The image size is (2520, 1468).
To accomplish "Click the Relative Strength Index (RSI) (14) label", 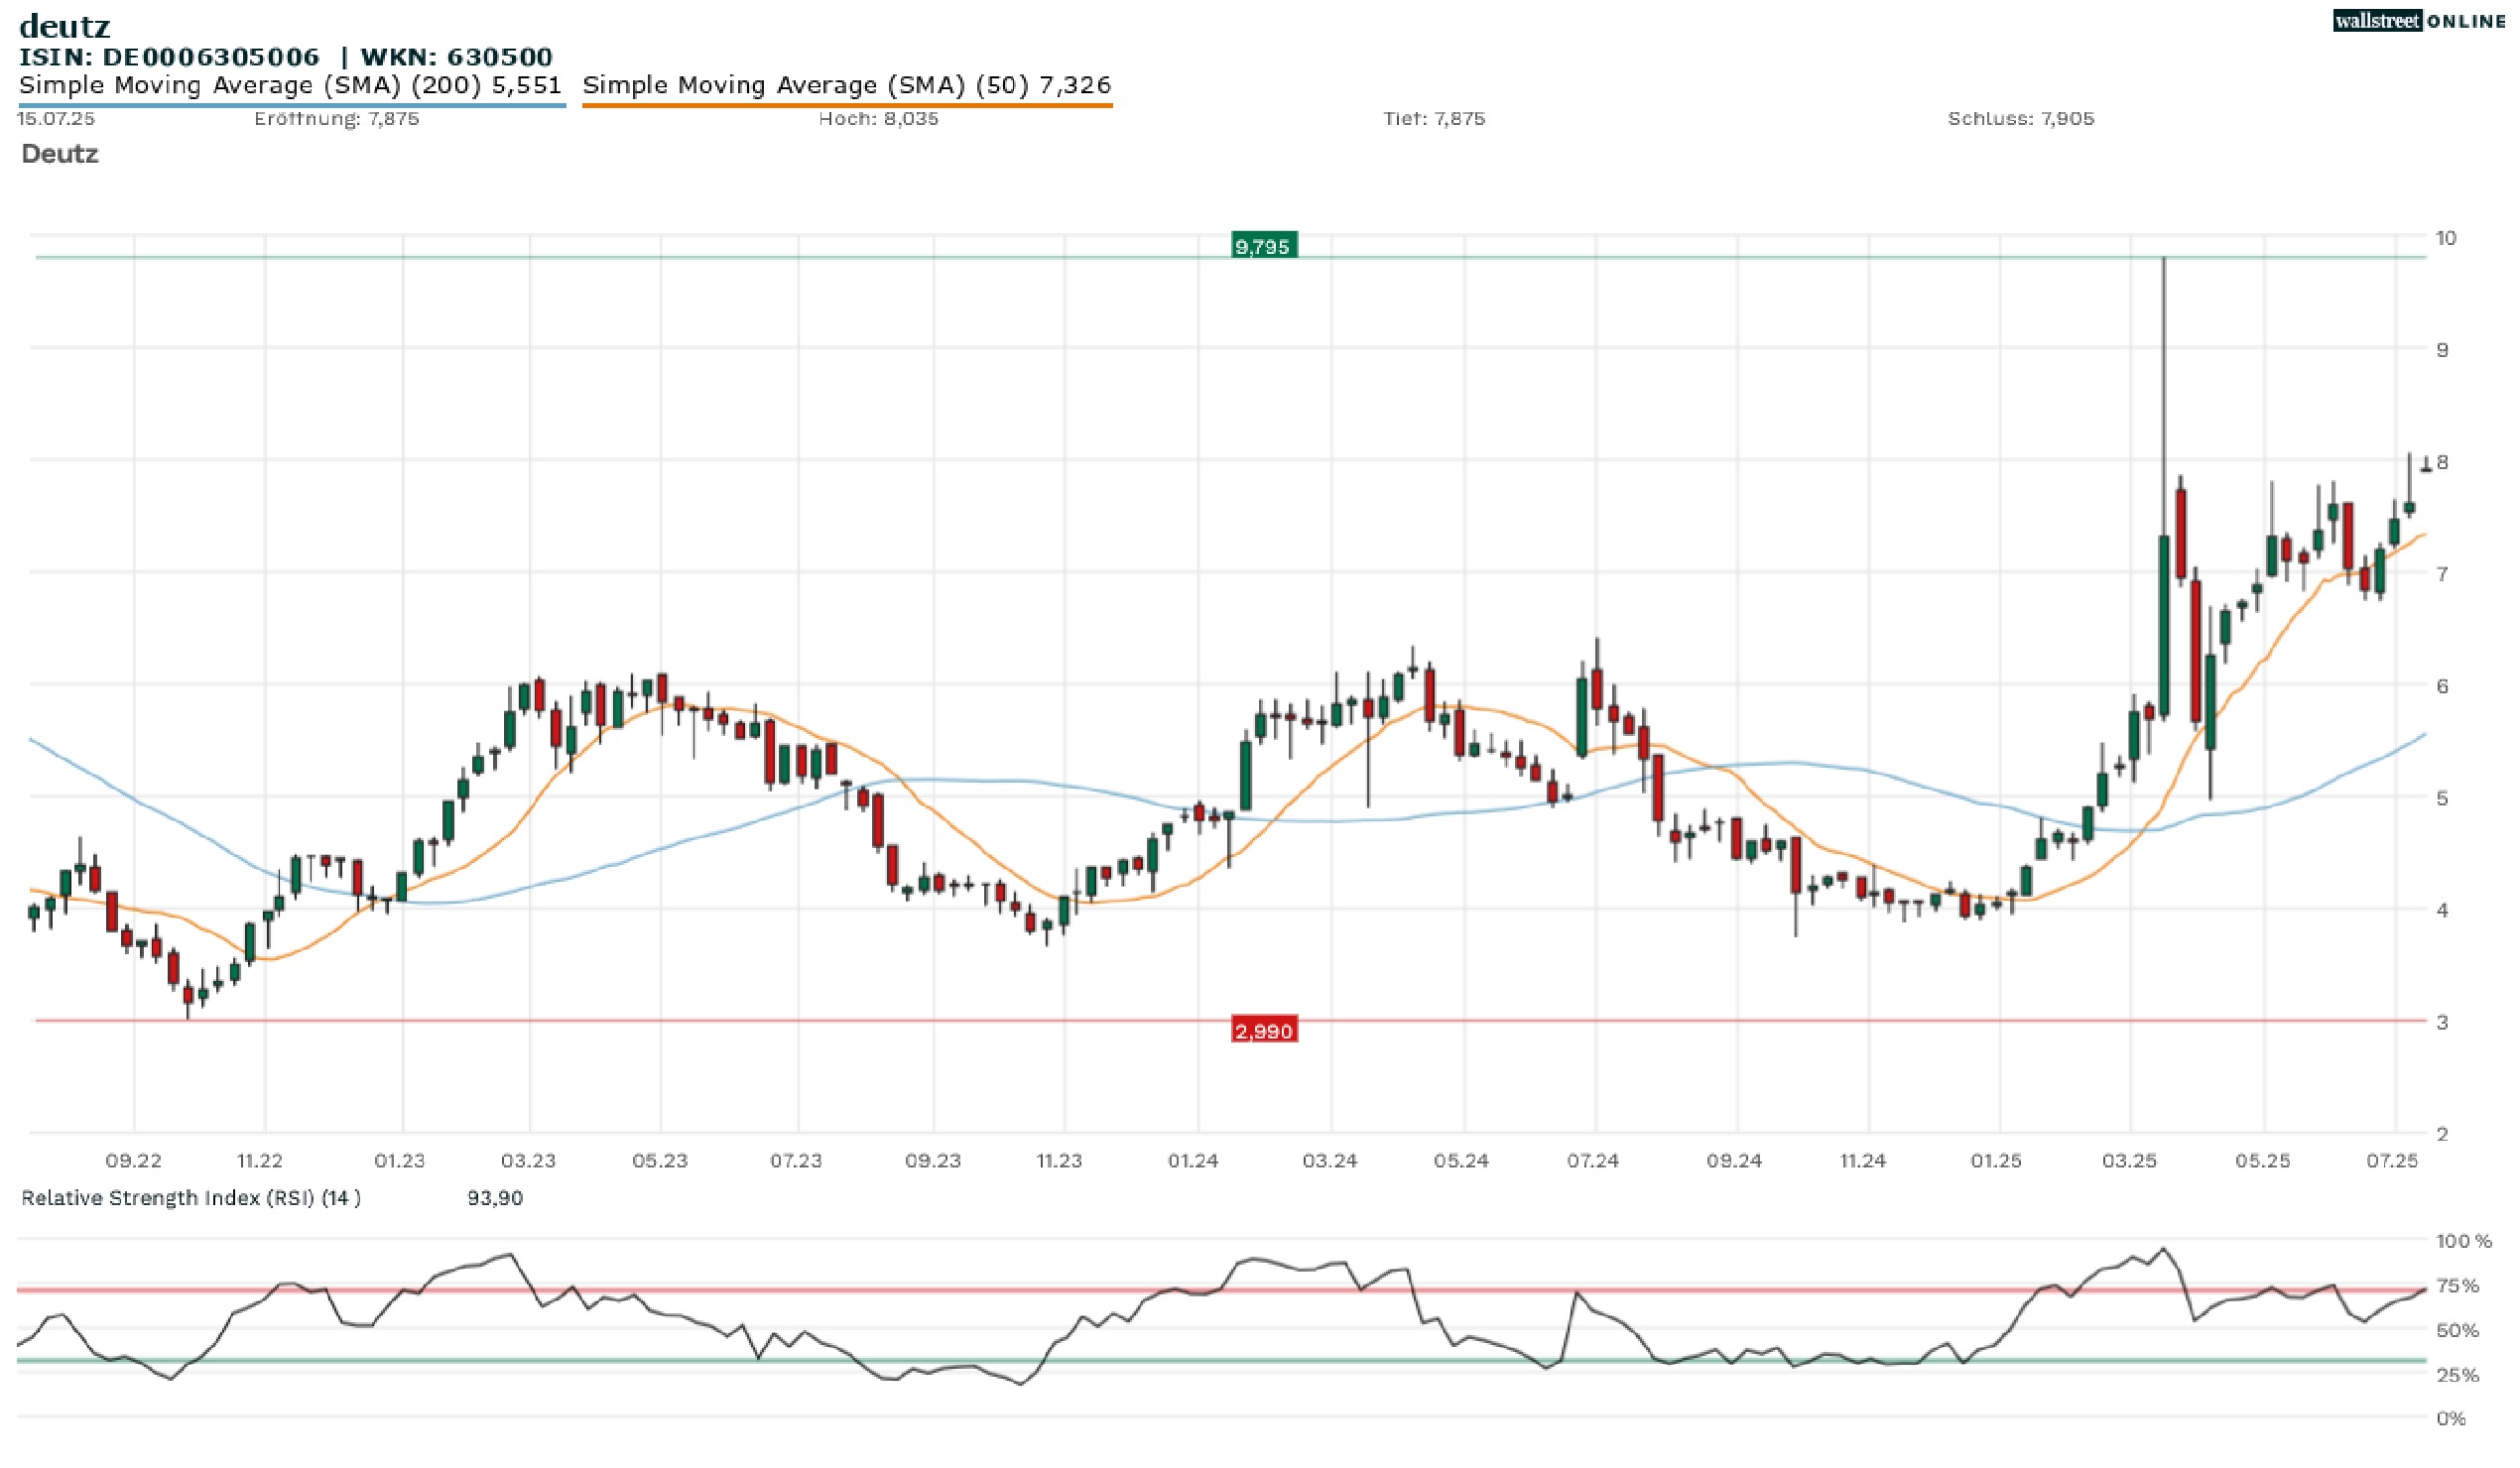I will coord(191,1197).
